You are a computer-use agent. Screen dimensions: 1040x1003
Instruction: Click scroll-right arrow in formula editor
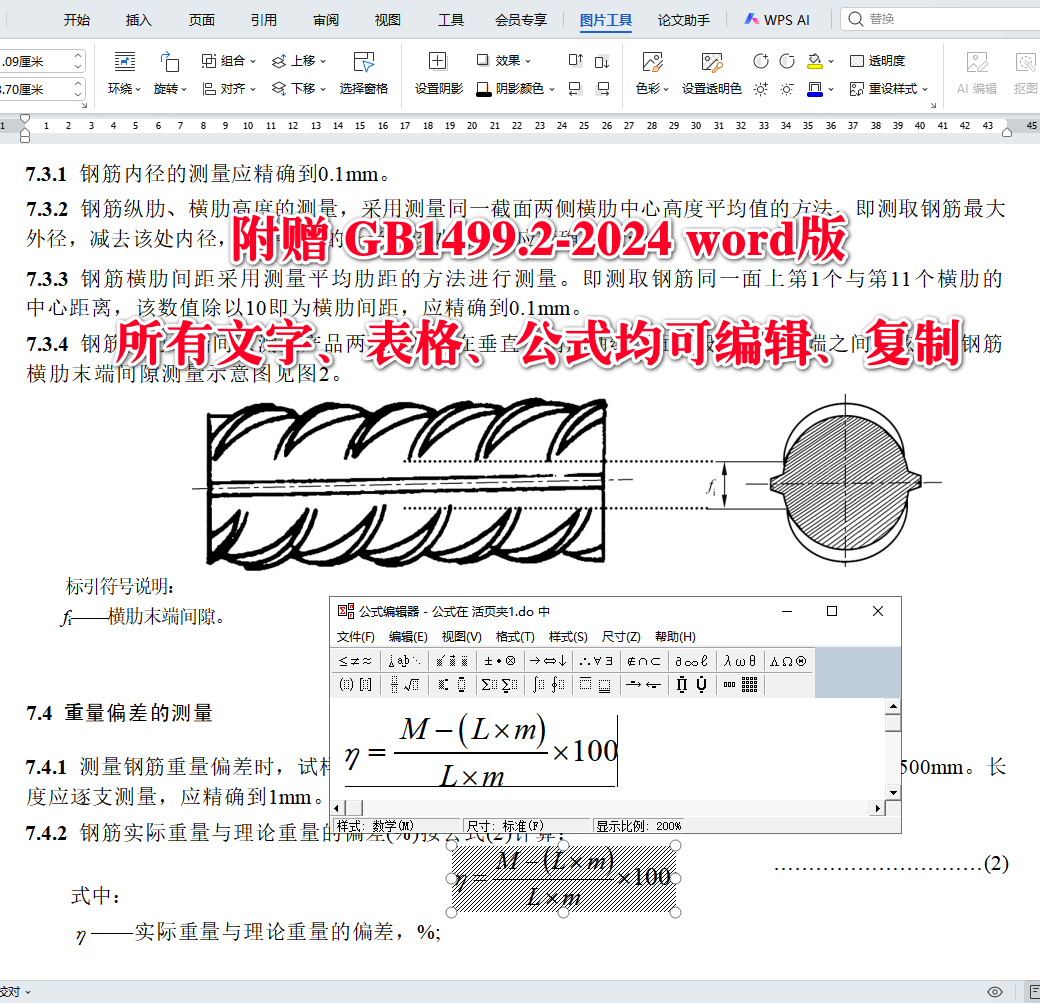878,808
